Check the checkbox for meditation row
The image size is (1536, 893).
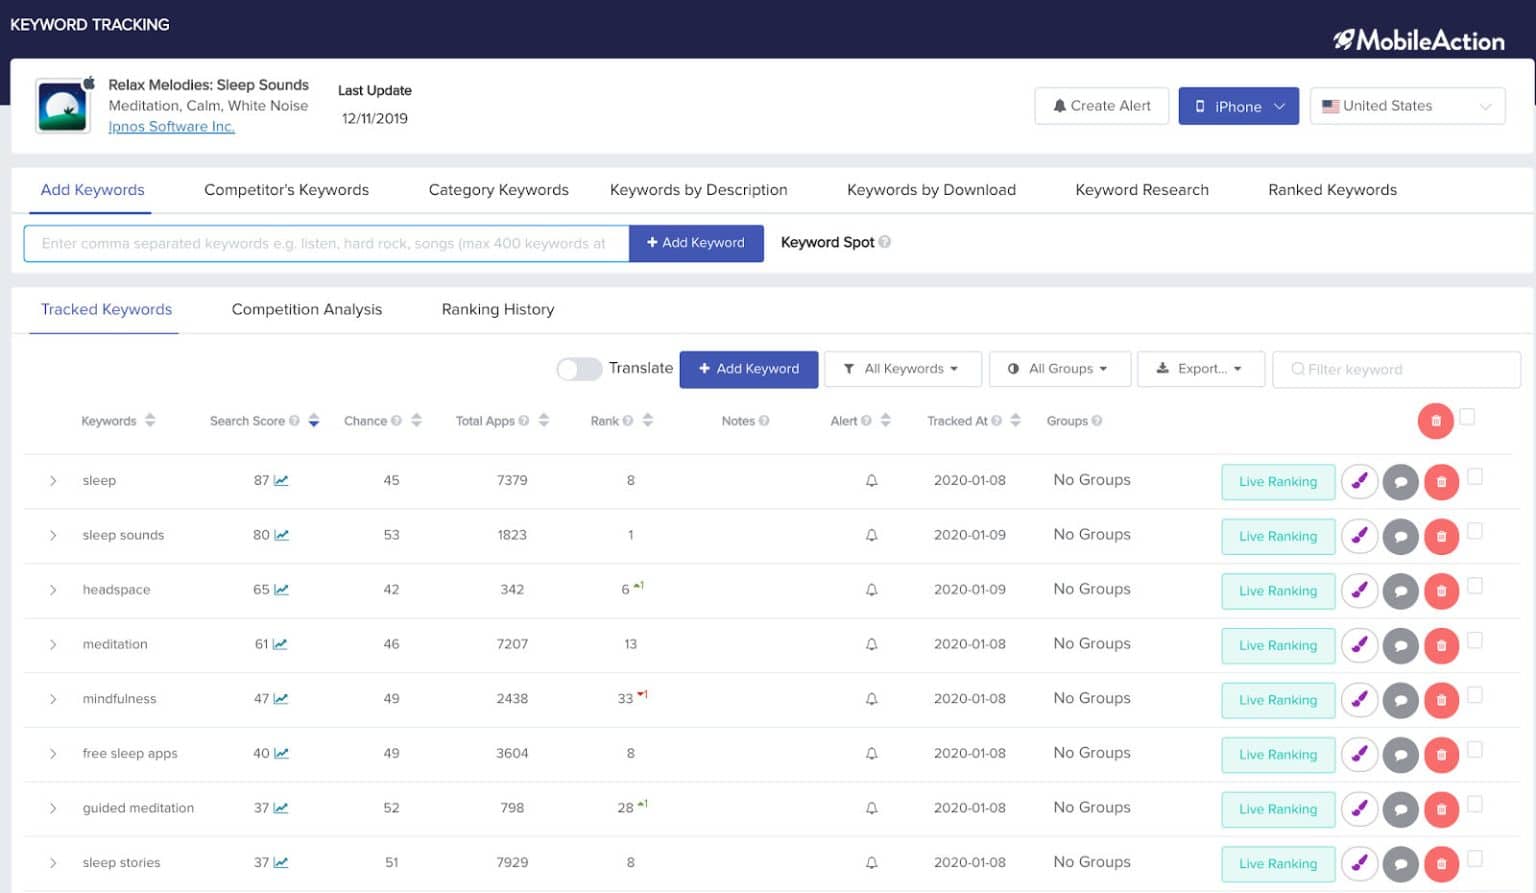(x=1475, y=640)
